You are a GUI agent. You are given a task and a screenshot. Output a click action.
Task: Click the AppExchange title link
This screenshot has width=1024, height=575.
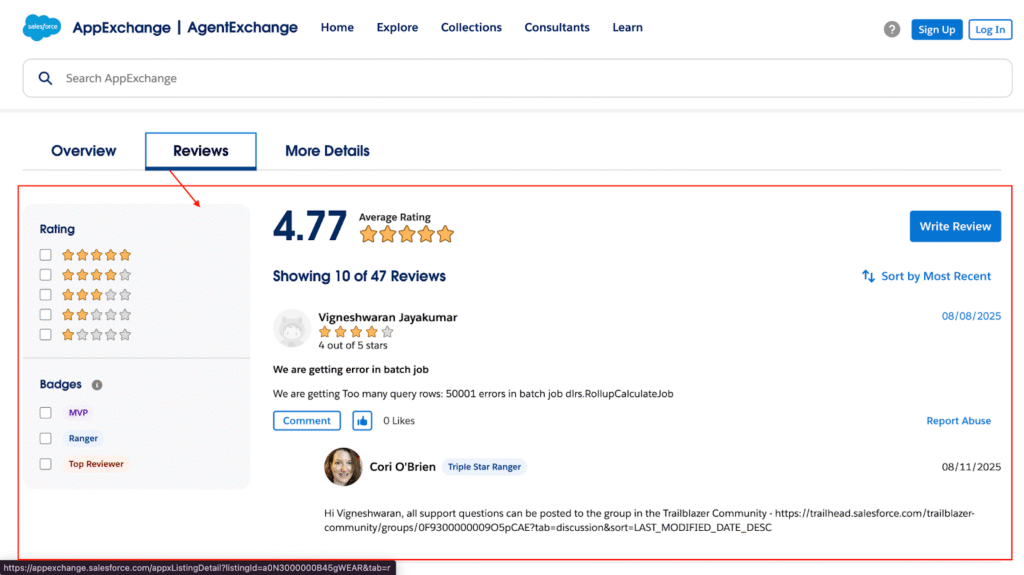tap(121, 27)
